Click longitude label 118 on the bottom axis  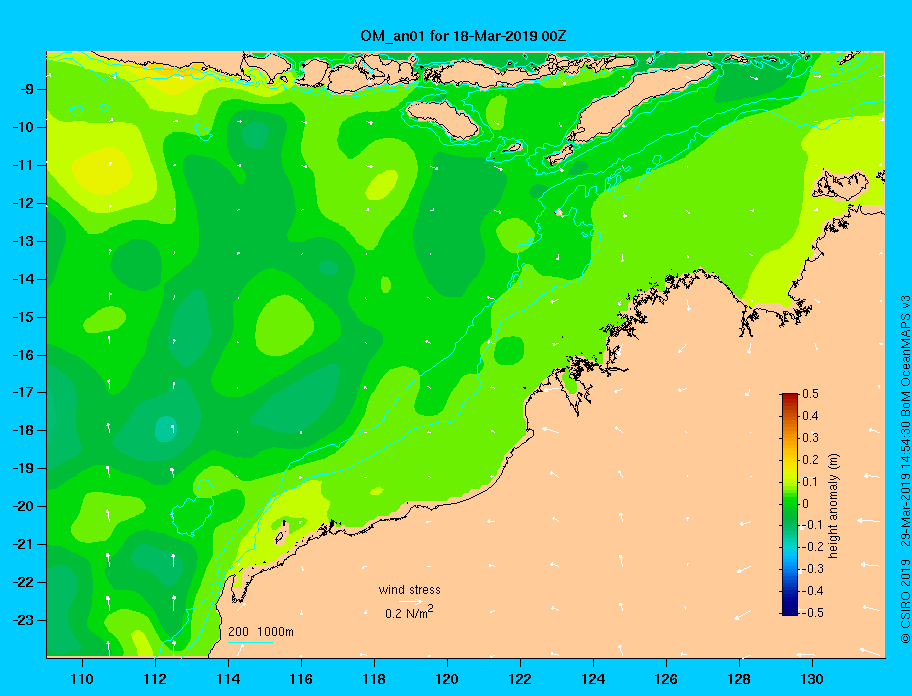click(x=374, y=679)
